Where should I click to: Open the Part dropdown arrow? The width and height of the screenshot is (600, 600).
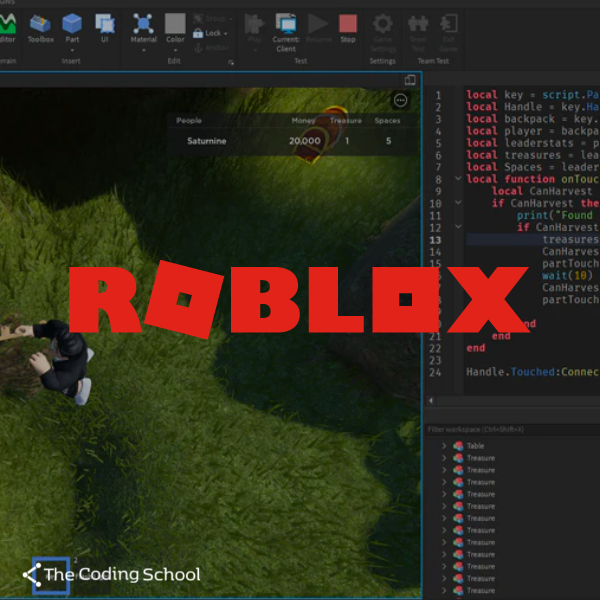[72, 50]
